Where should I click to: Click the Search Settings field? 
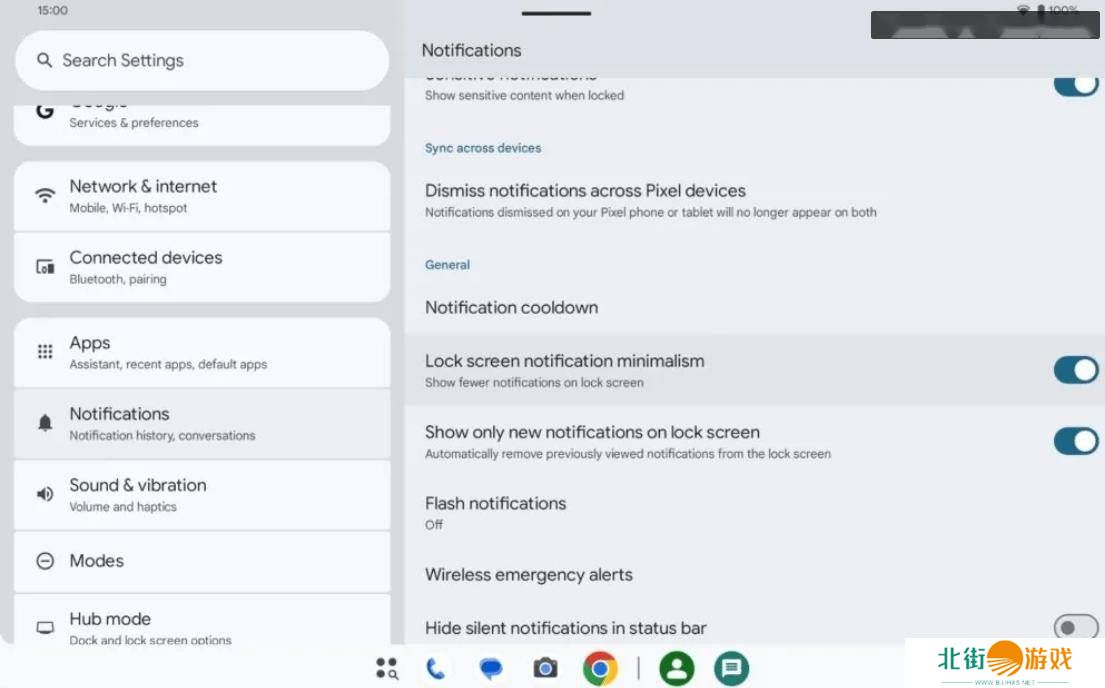[x=201, y=60]
